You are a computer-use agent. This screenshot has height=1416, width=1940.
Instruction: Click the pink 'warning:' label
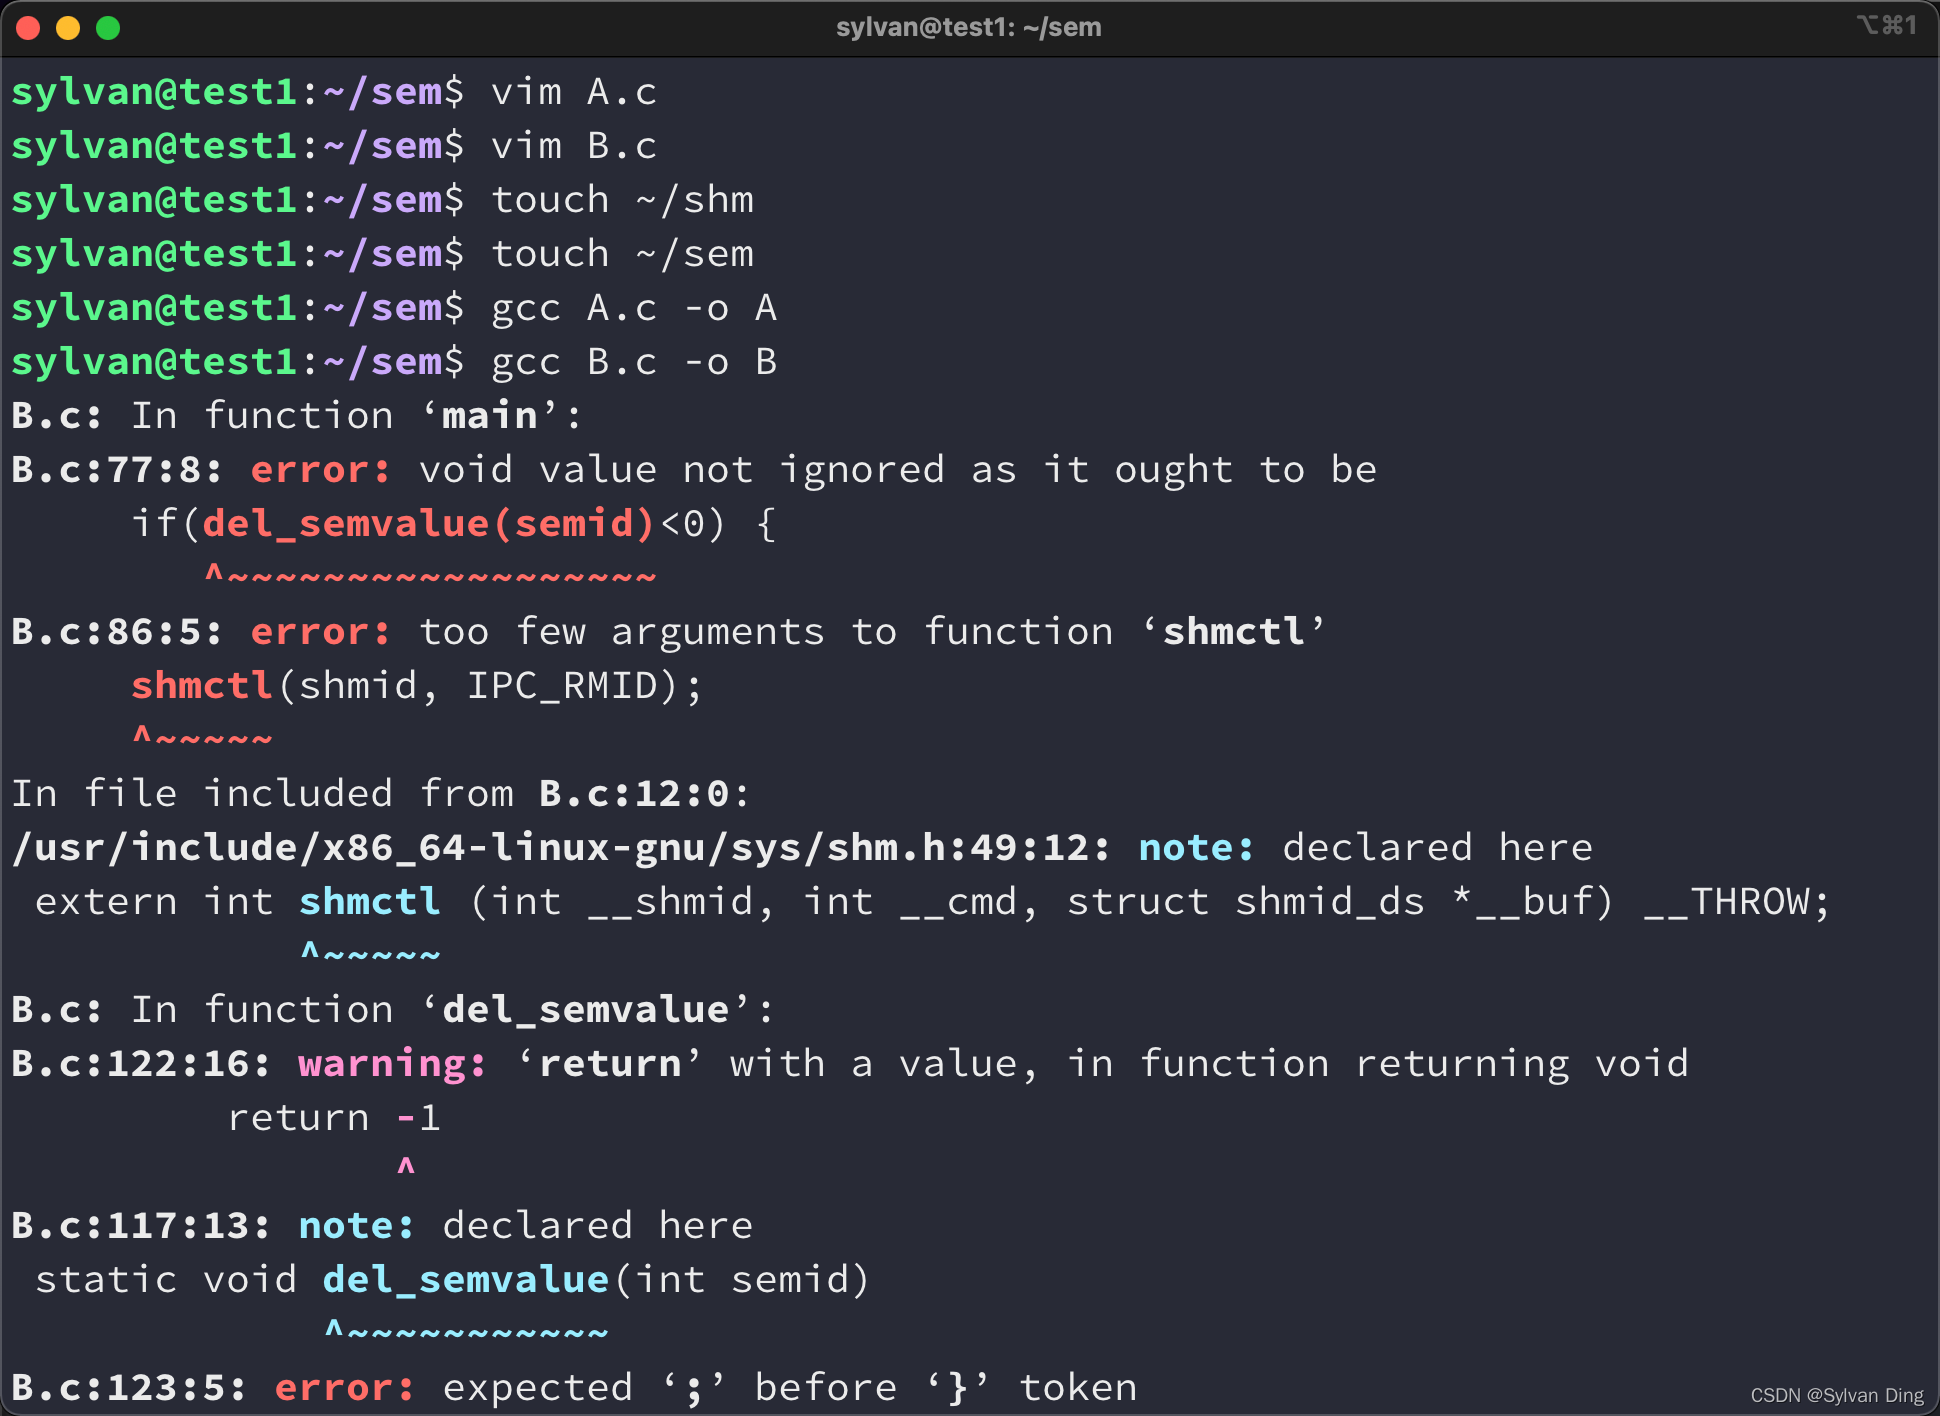click(392, 1064)
